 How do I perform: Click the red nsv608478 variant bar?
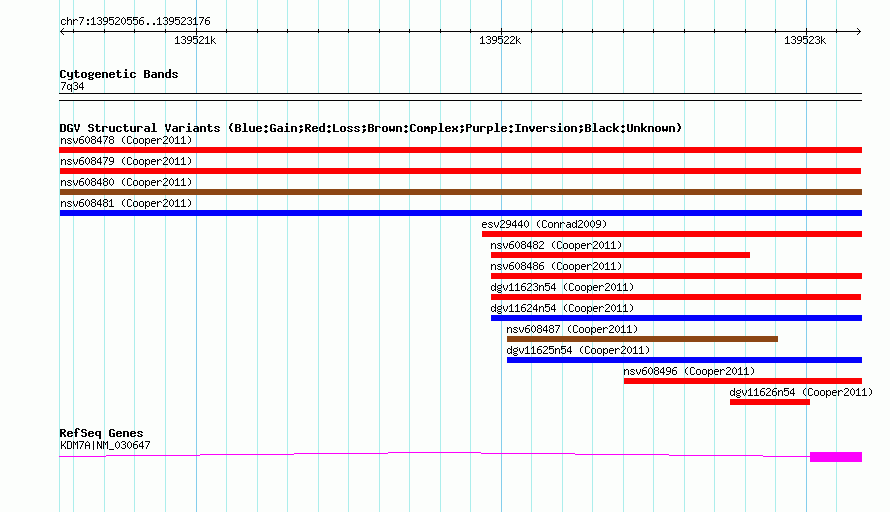click(x=460, y=150)
